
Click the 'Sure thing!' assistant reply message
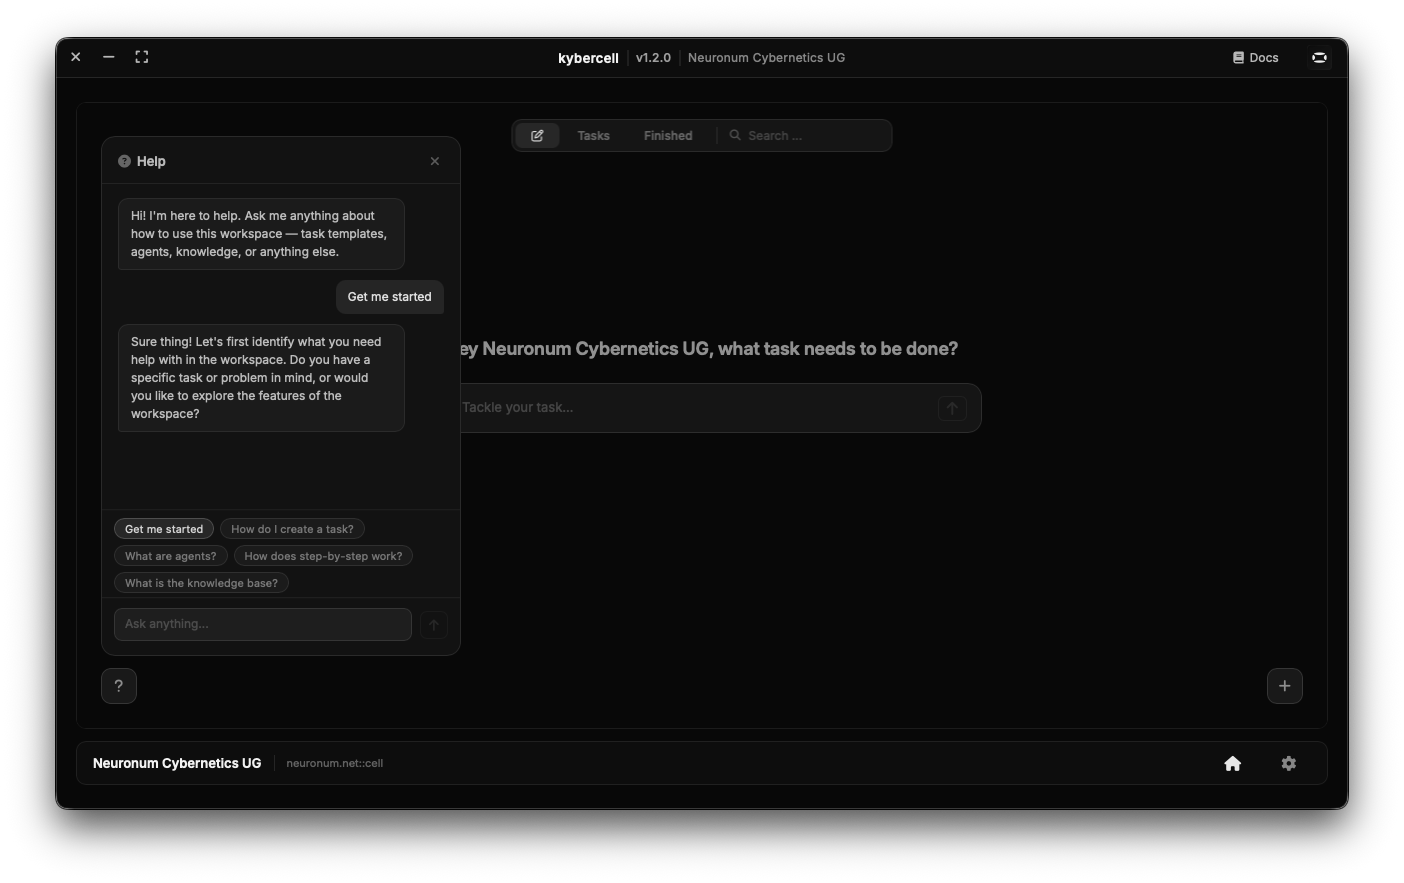(x=261, y=378)
